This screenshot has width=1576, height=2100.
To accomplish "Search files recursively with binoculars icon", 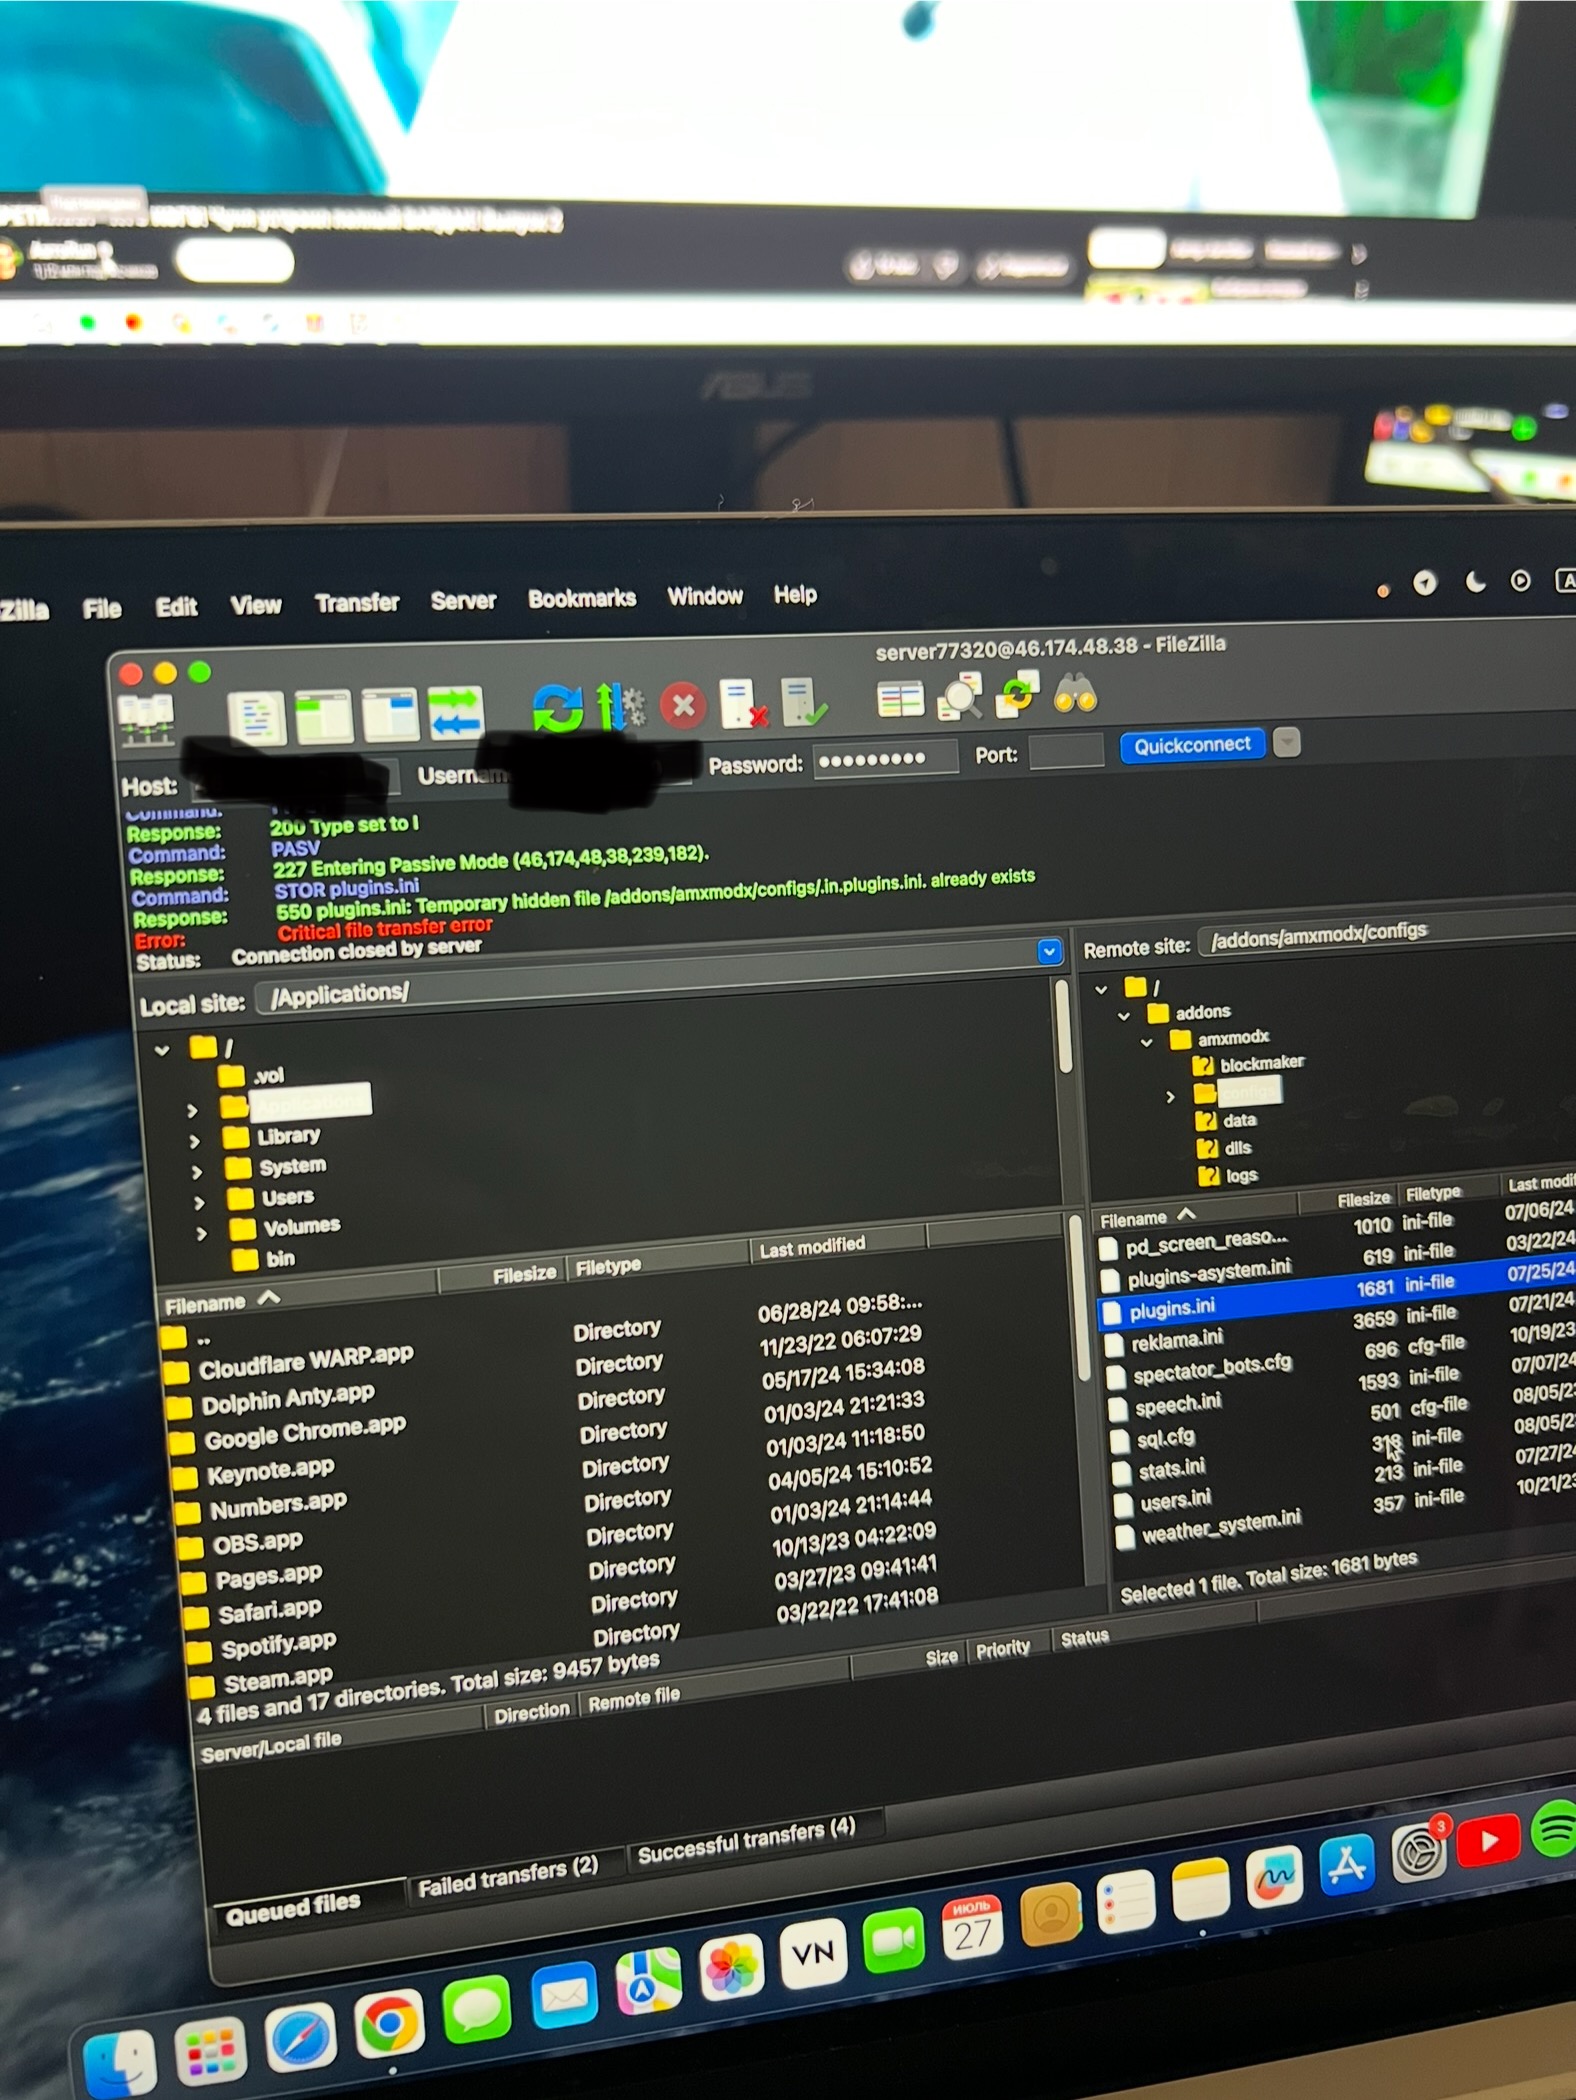I will point(1076,692).
